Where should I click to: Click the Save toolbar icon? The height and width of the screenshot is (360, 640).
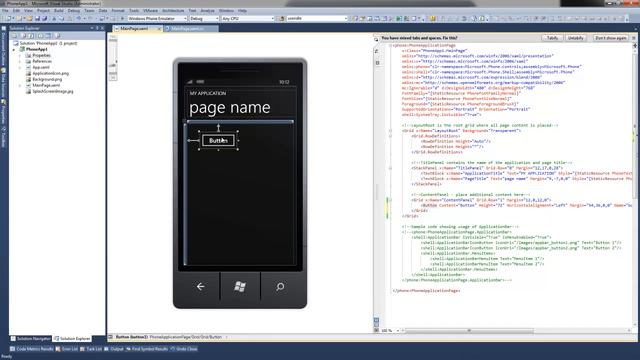coord(37,18)
